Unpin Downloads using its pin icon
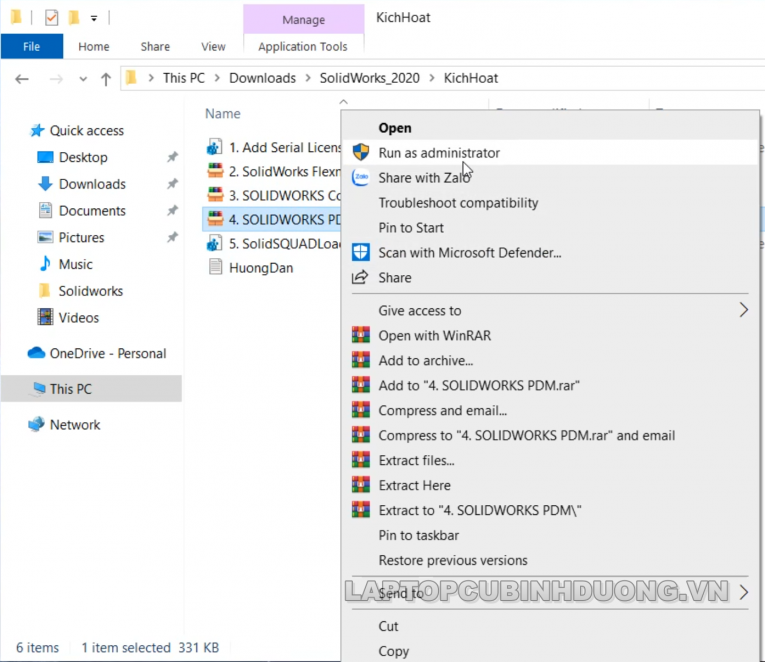 [x=172, y=184]
